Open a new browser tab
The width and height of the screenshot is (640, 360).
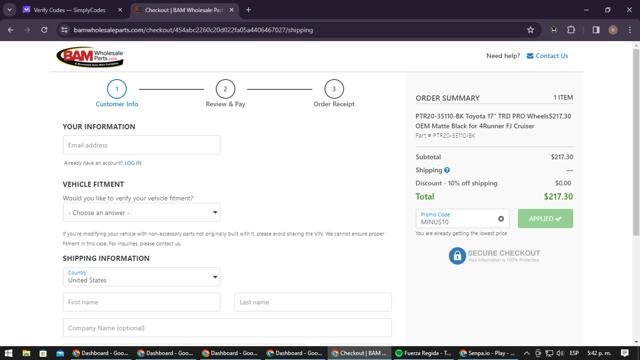(x=248, y=10)
